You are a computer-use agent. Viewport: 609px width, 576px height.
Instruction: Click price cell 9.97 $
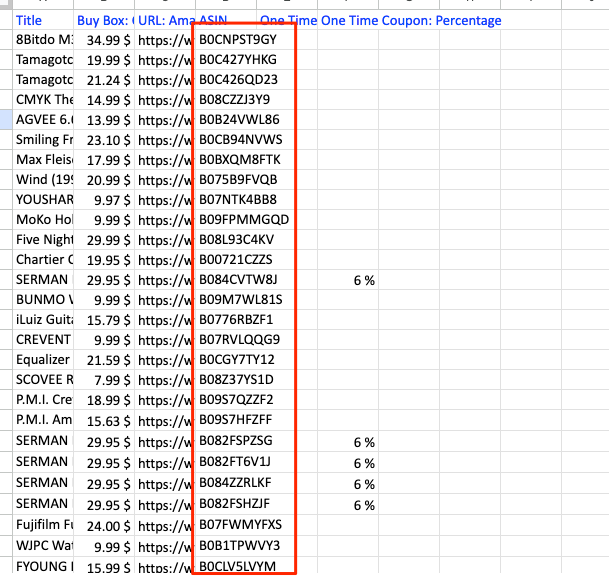point(104,200)
